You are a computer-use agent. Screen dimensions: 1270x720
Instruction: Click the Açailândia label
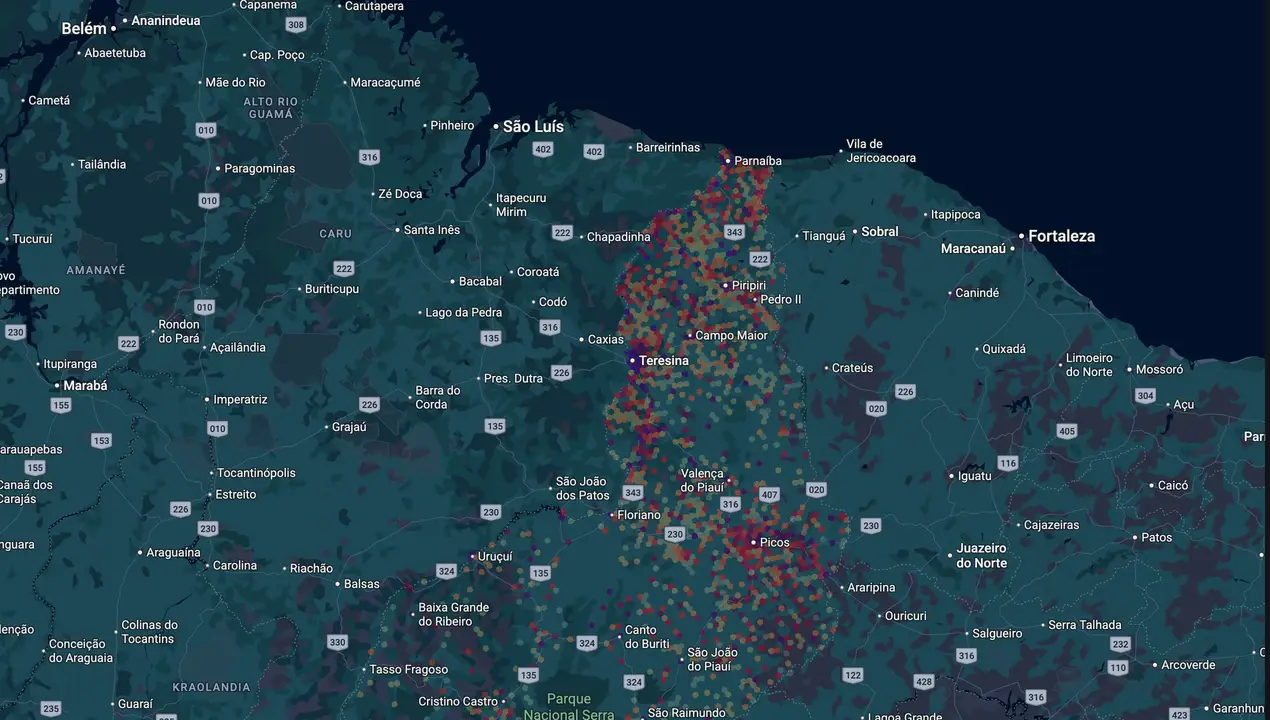[238, 348]
